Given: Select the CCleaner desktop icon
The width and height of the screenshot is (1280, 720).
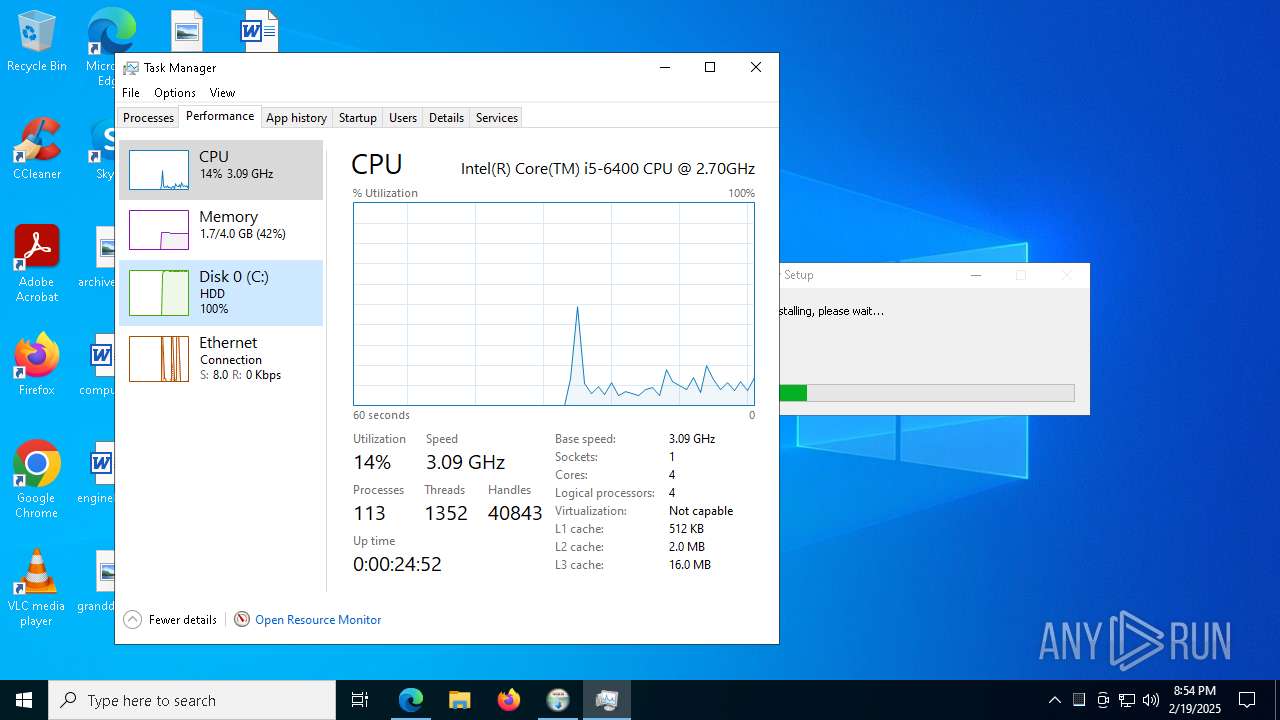Looking at the screenshot, I should (x=37, y=149).
